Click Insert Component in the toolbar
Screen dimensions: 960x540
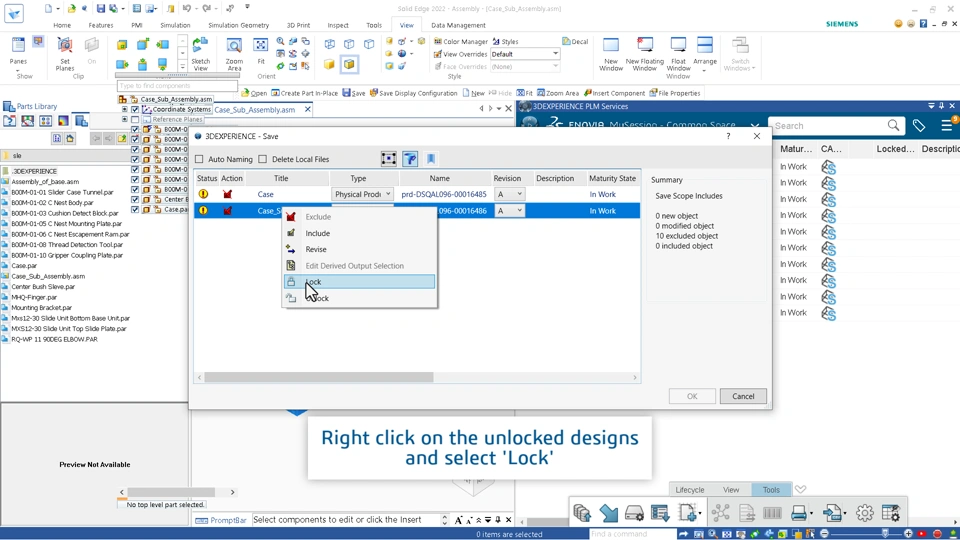[614, 93]
